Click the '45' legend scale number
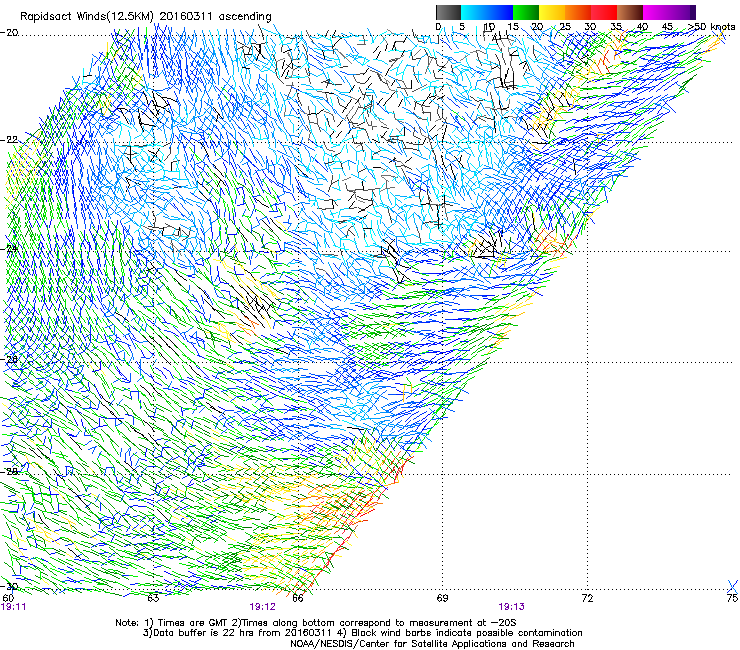 click(667, 27)
